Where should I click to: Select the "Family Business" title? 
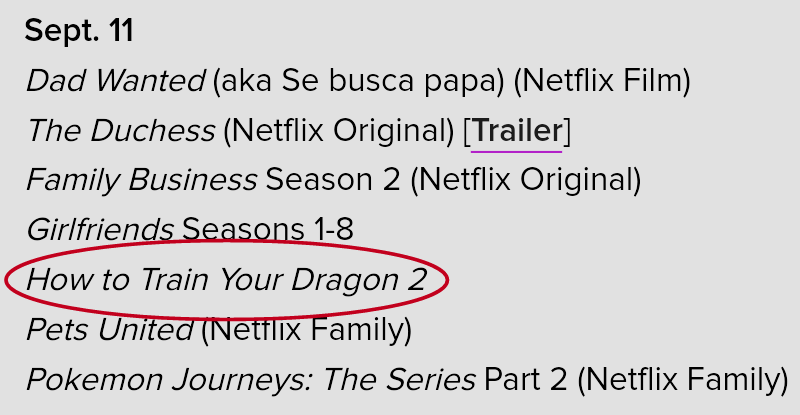point(142,180)
